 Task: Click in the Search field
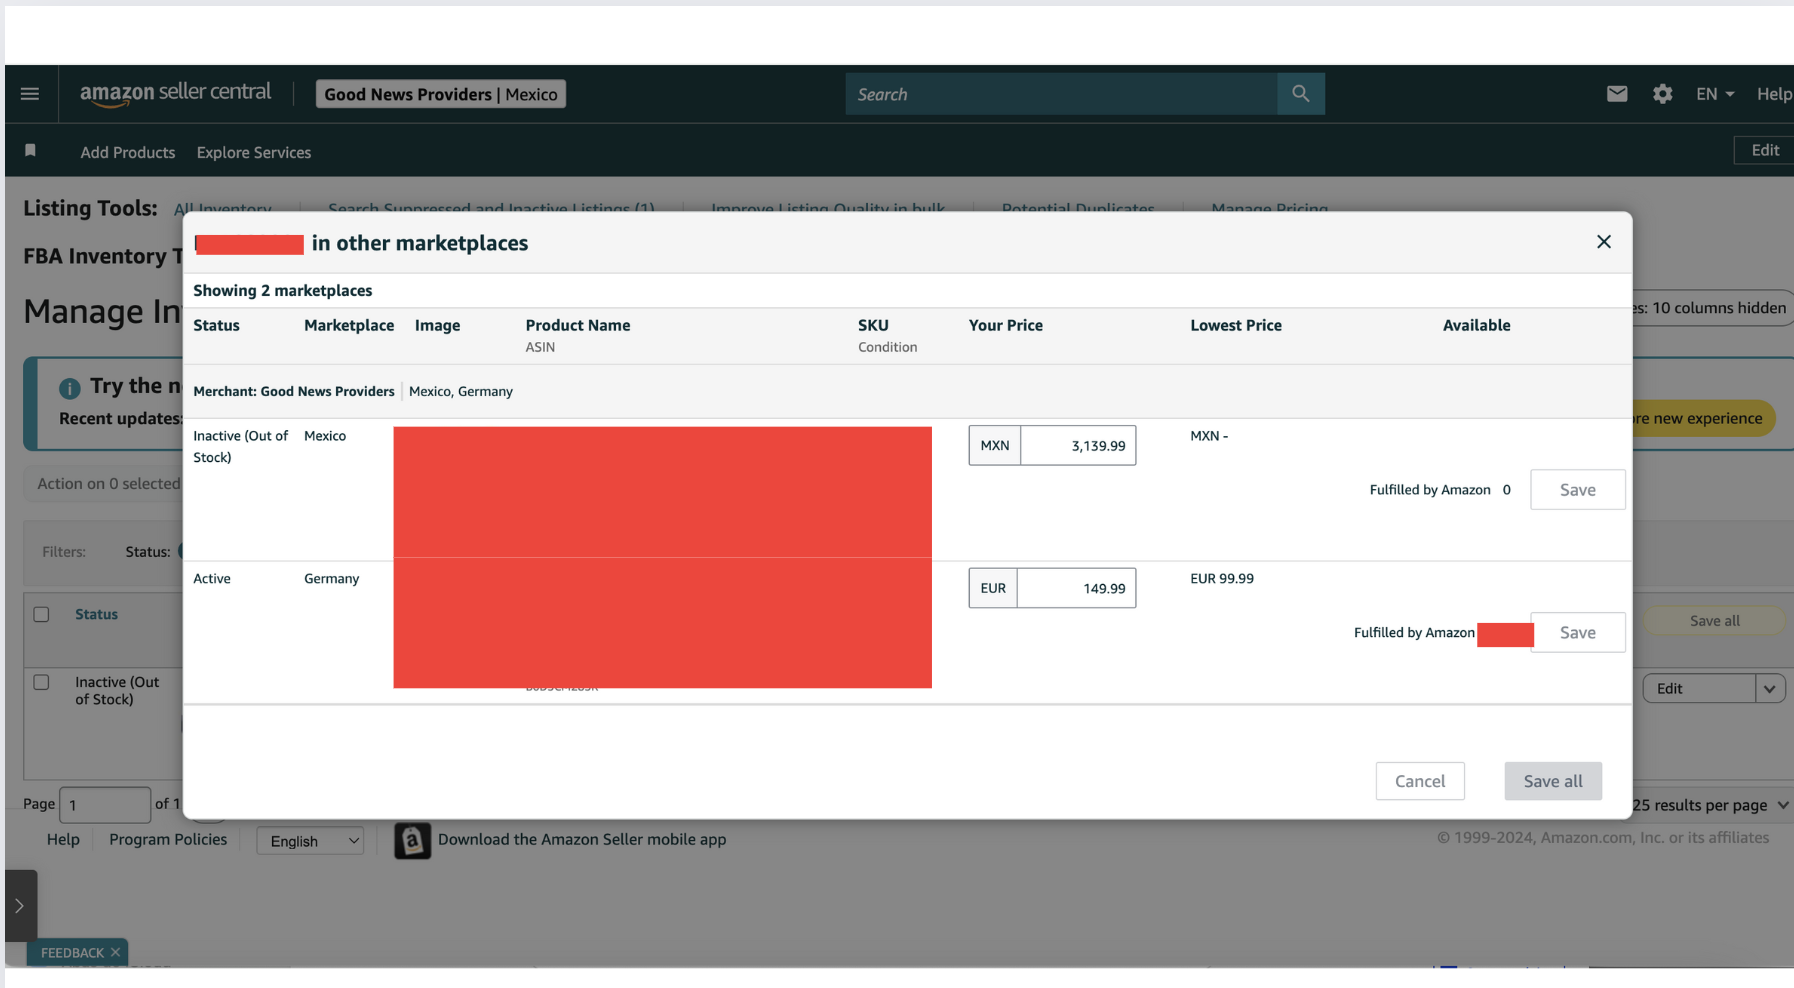(1061, 94)
